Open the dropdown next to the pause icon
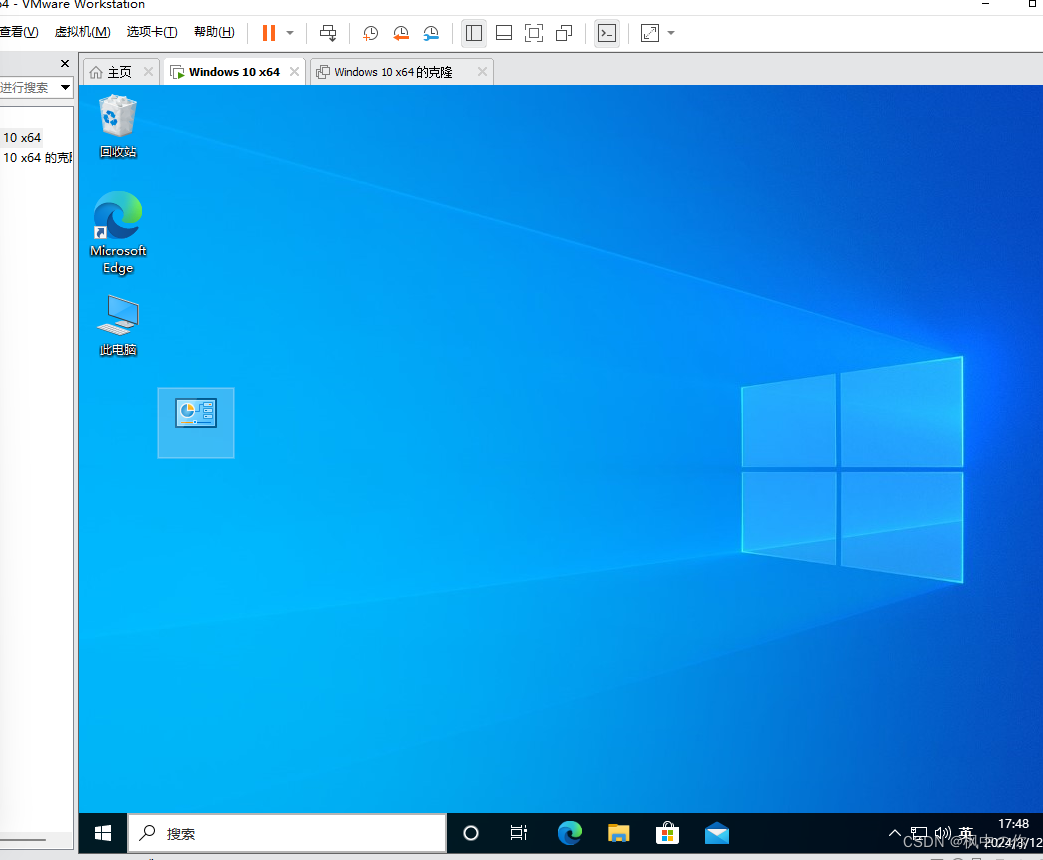The height and width of the screenshot is (860, 1043). [x=289, y=32]
